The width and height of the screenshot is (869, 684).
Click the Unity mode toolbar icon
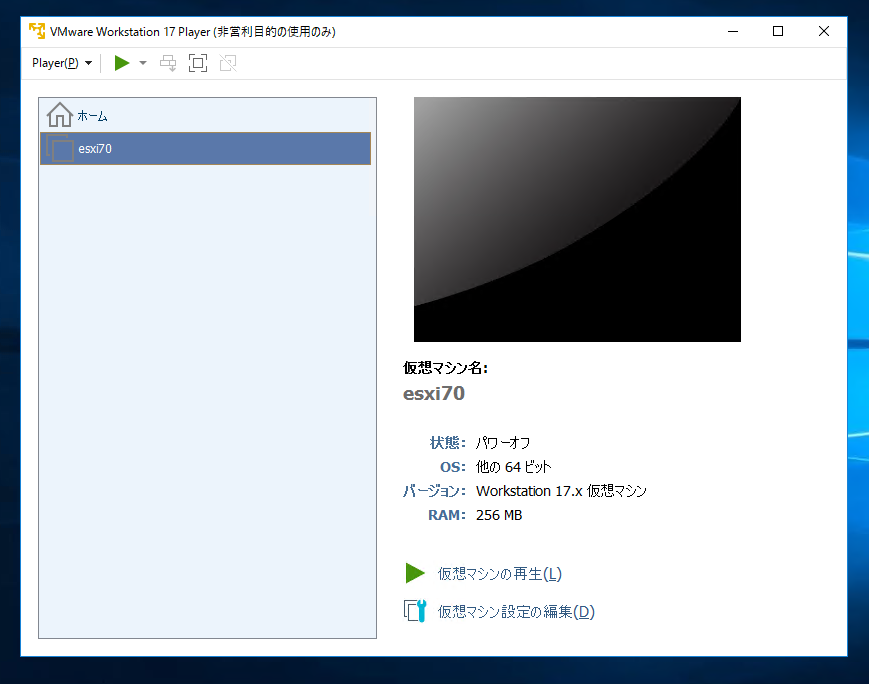tap(228, 63)
